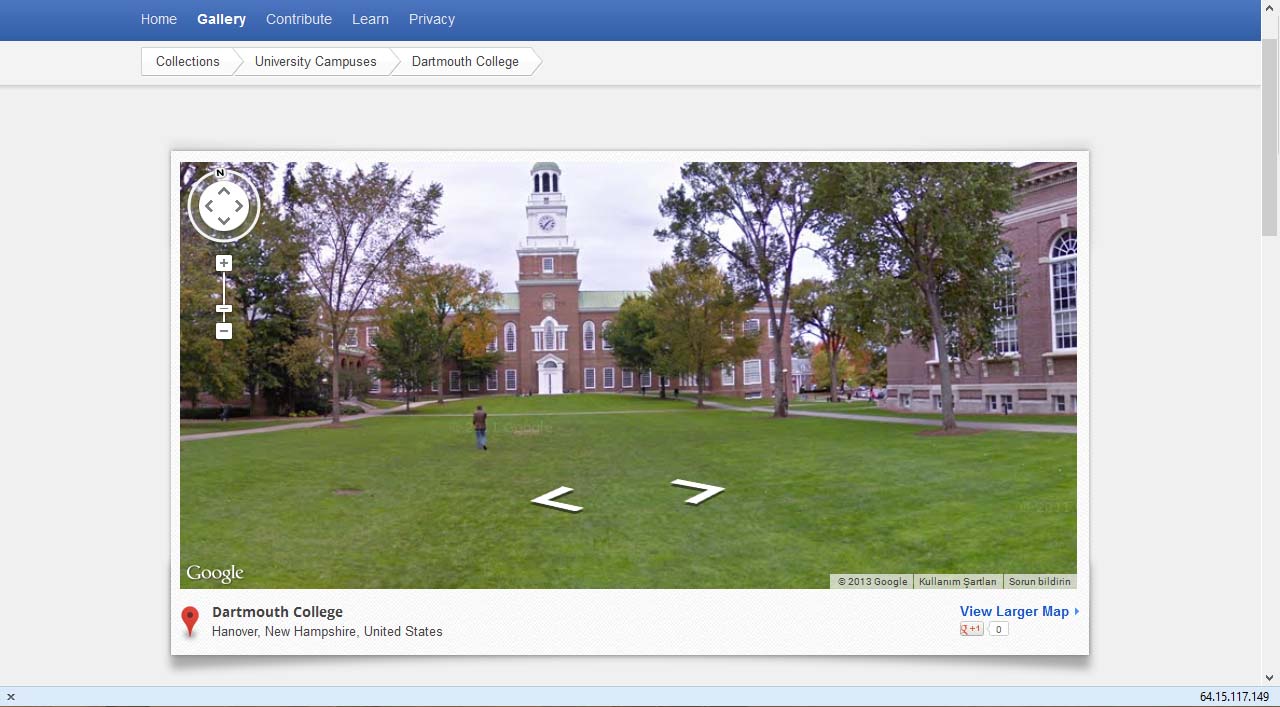The height and width of the screenshot is (707, 1280).
Task: Open the Contribute menu item
Action: click(x=299, y=19)
